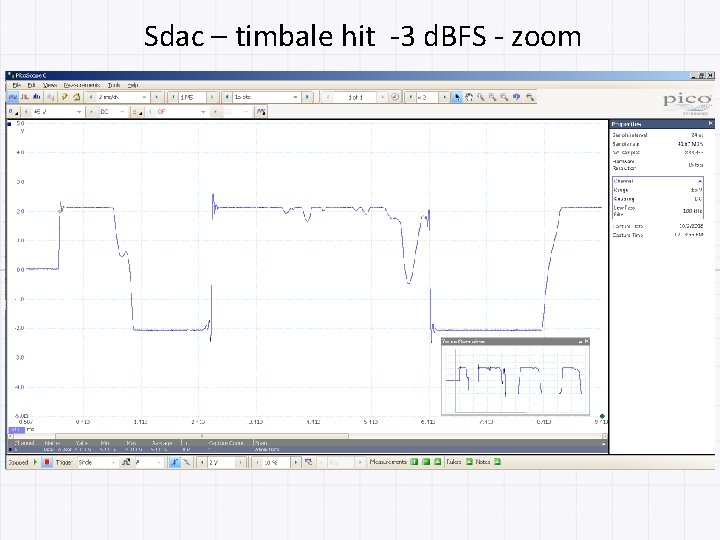The width and height of the screenshot is (720, 540).
Task: Click the trigger delay icon
Action: [x=308, y=462]
